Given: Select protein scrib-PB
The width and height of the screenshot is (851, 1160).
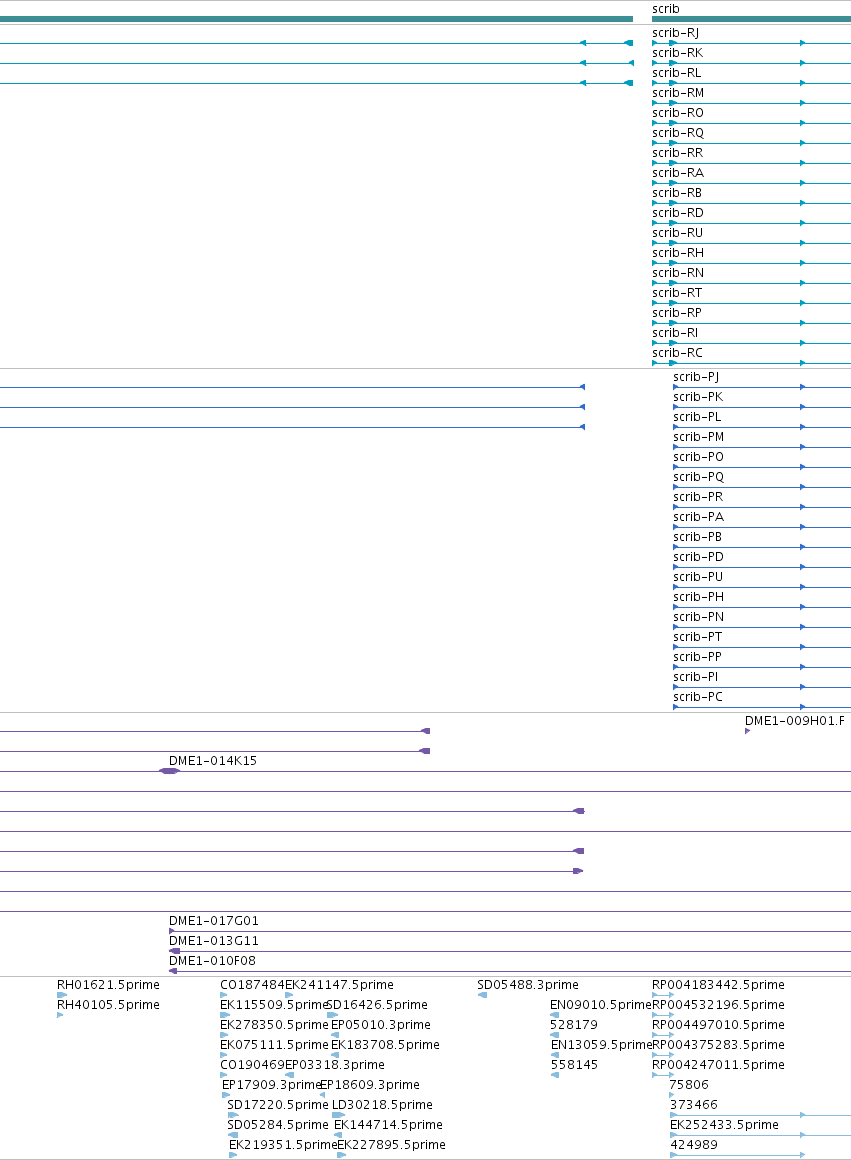Looking at the screenshot, I should point(698,536).
